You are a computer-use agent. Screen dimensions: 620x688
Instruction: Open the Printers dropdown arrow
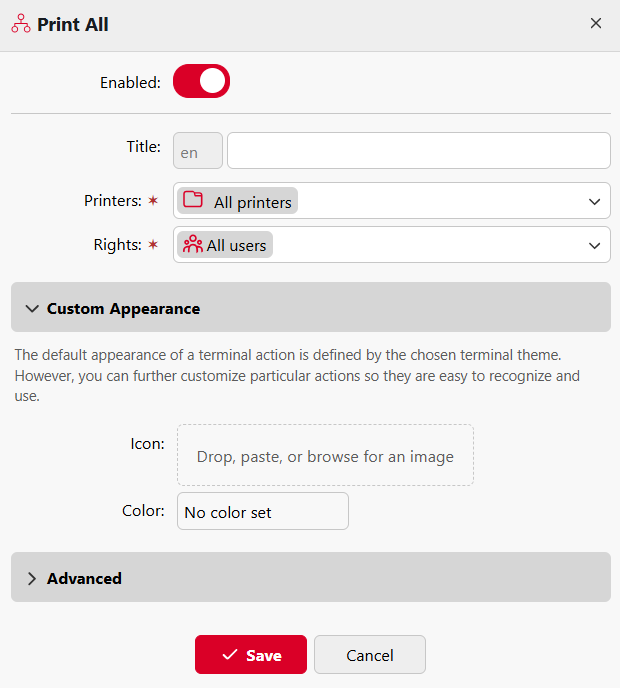tap(595, 201)
